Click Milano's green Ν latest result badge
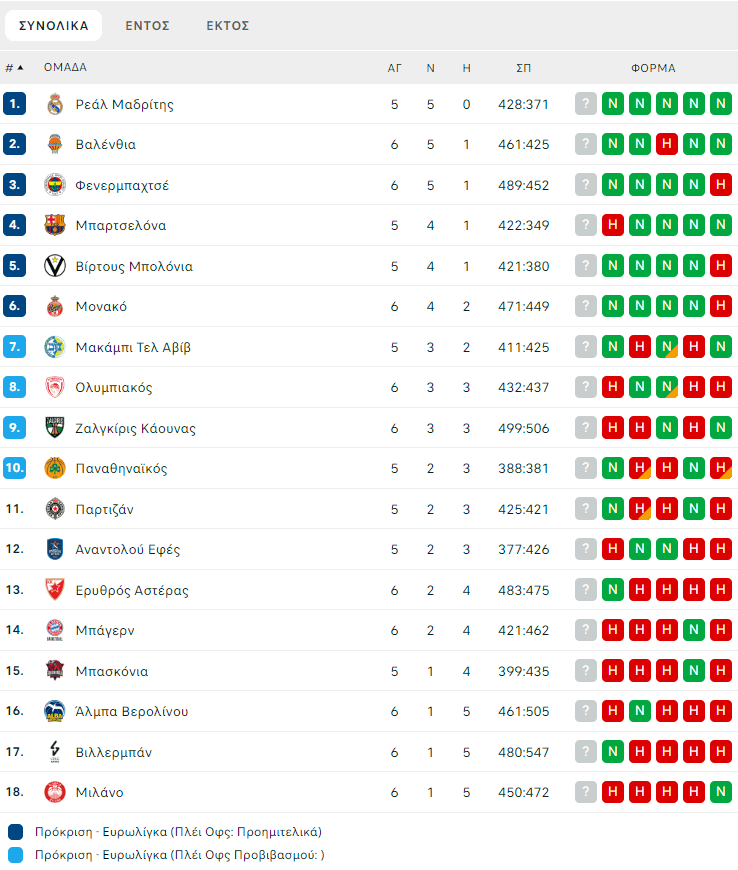The width and height of the screenshot is (738, 870). coord(720,793)
